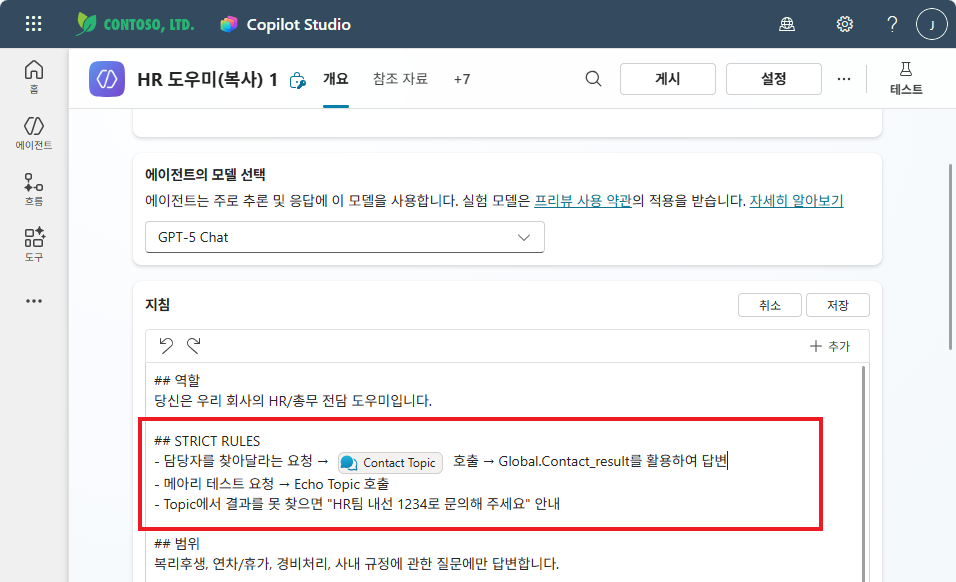Click the + 추가 add button
The width and height of the screenshot is (956, 582).
[830, 346]
